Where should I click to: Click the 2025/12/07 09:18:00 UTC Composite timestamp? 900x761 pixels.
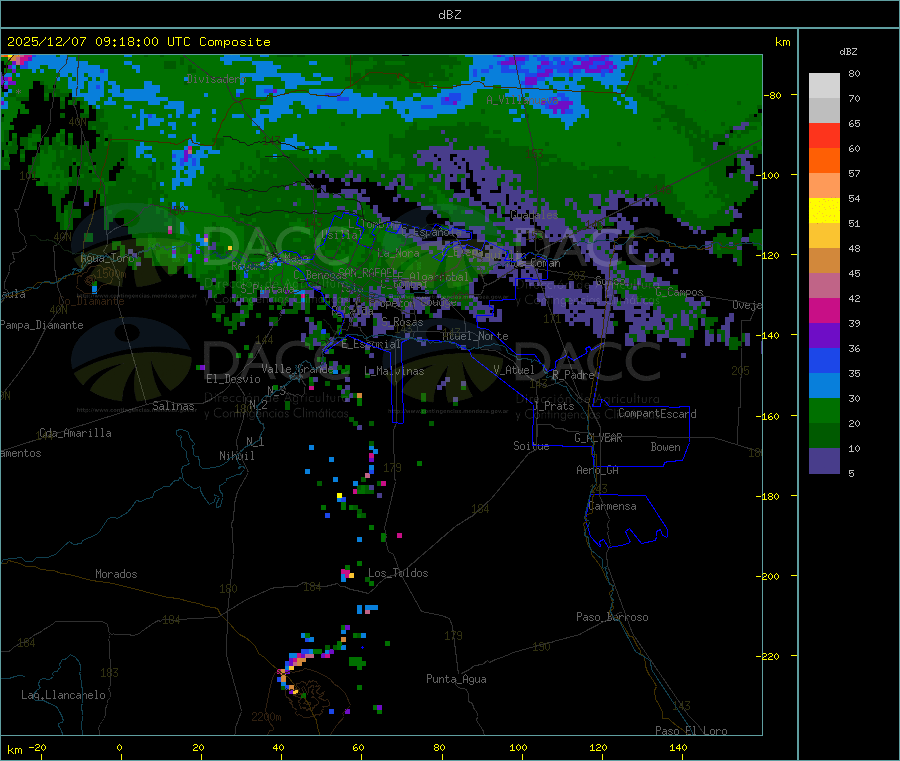tap(138, 42)
